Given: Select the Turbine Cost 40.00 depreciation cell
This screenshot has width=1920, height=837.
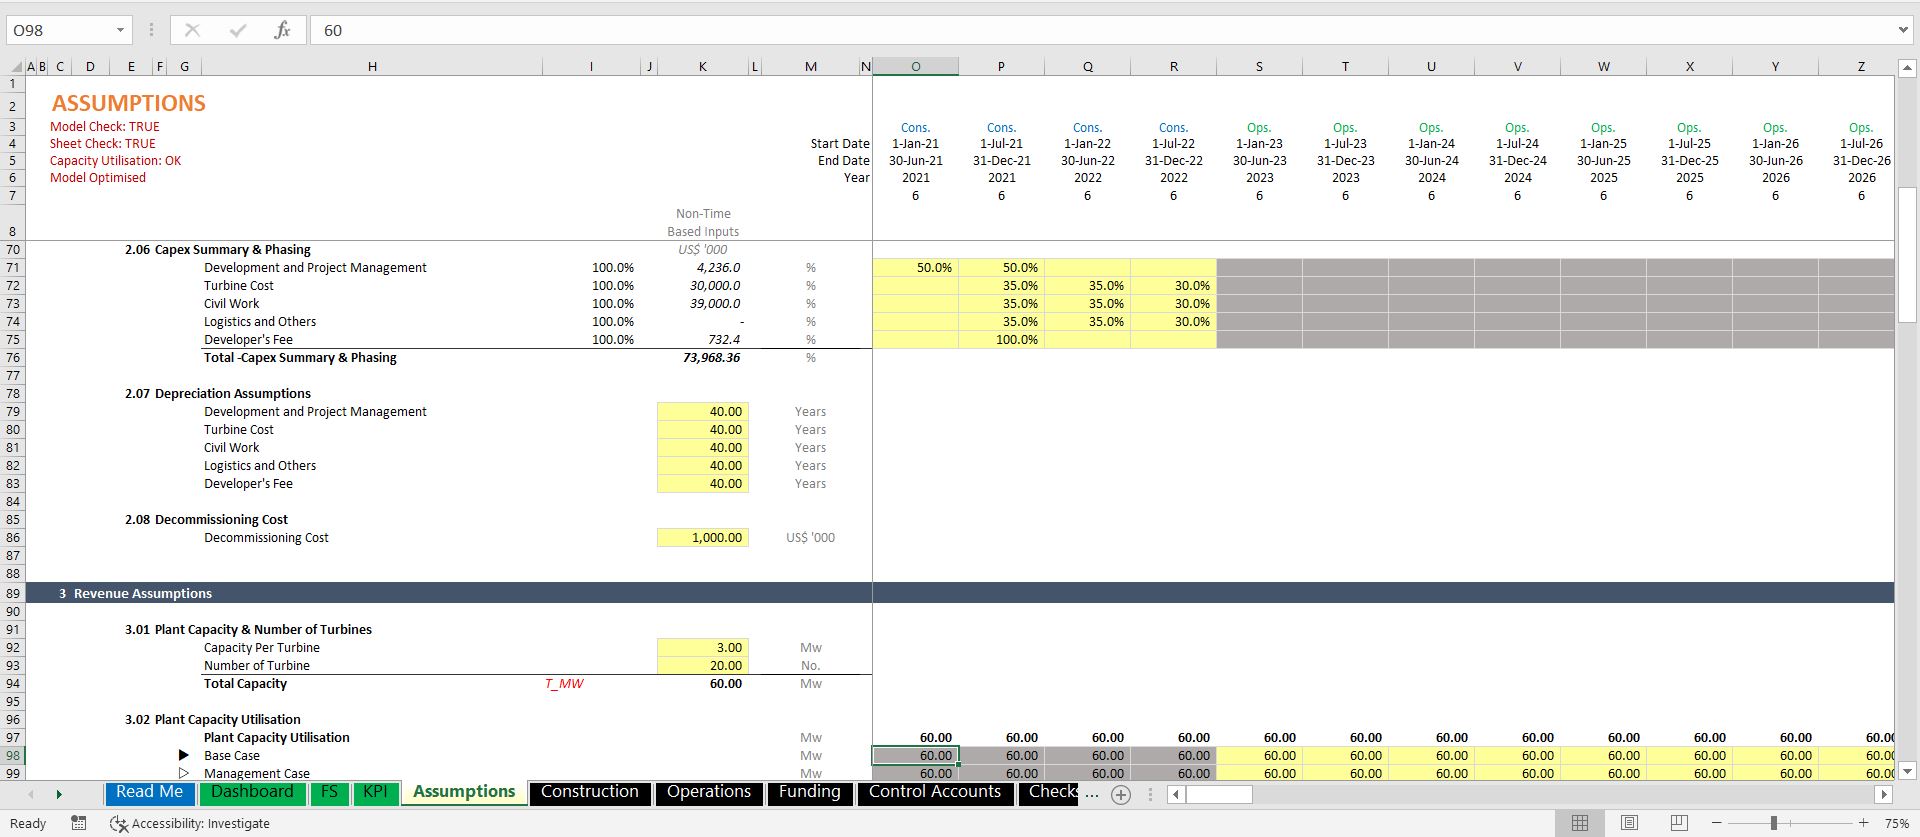Looking at the screenshot, I should point(703,429).
